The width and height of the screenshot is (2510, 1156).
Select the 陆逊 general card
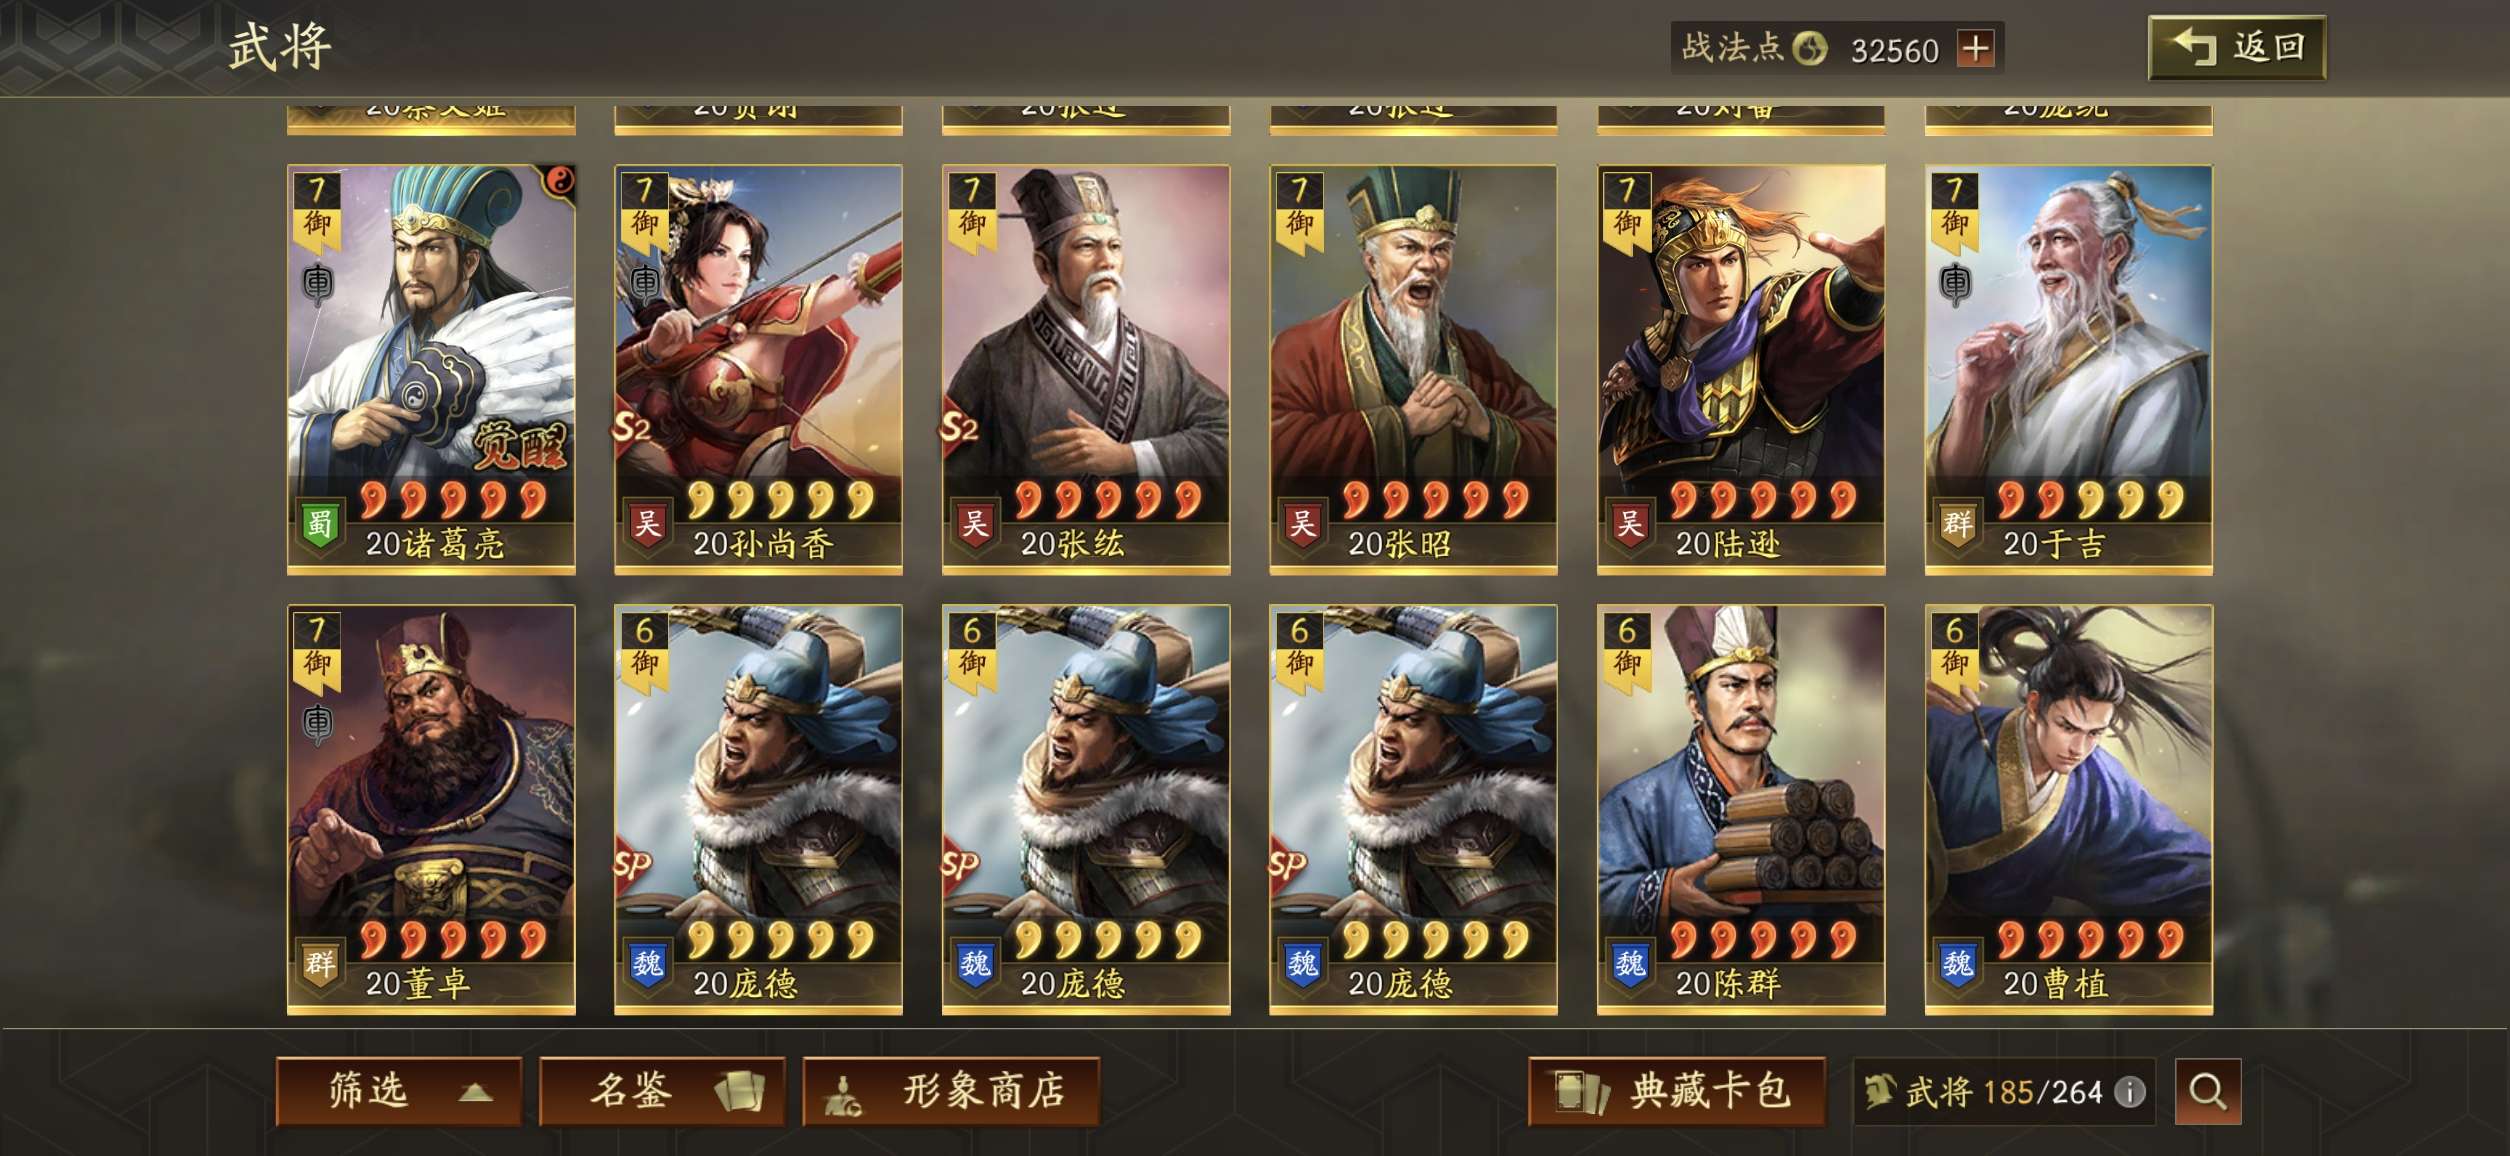tap(1741, 370)
